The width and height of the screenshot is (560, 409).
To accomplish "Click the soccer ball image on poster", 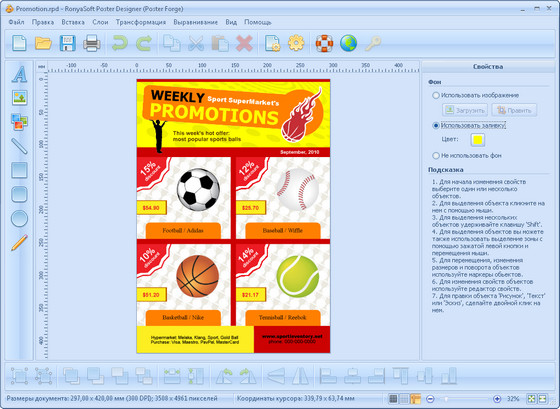I will tap(198, 190).
